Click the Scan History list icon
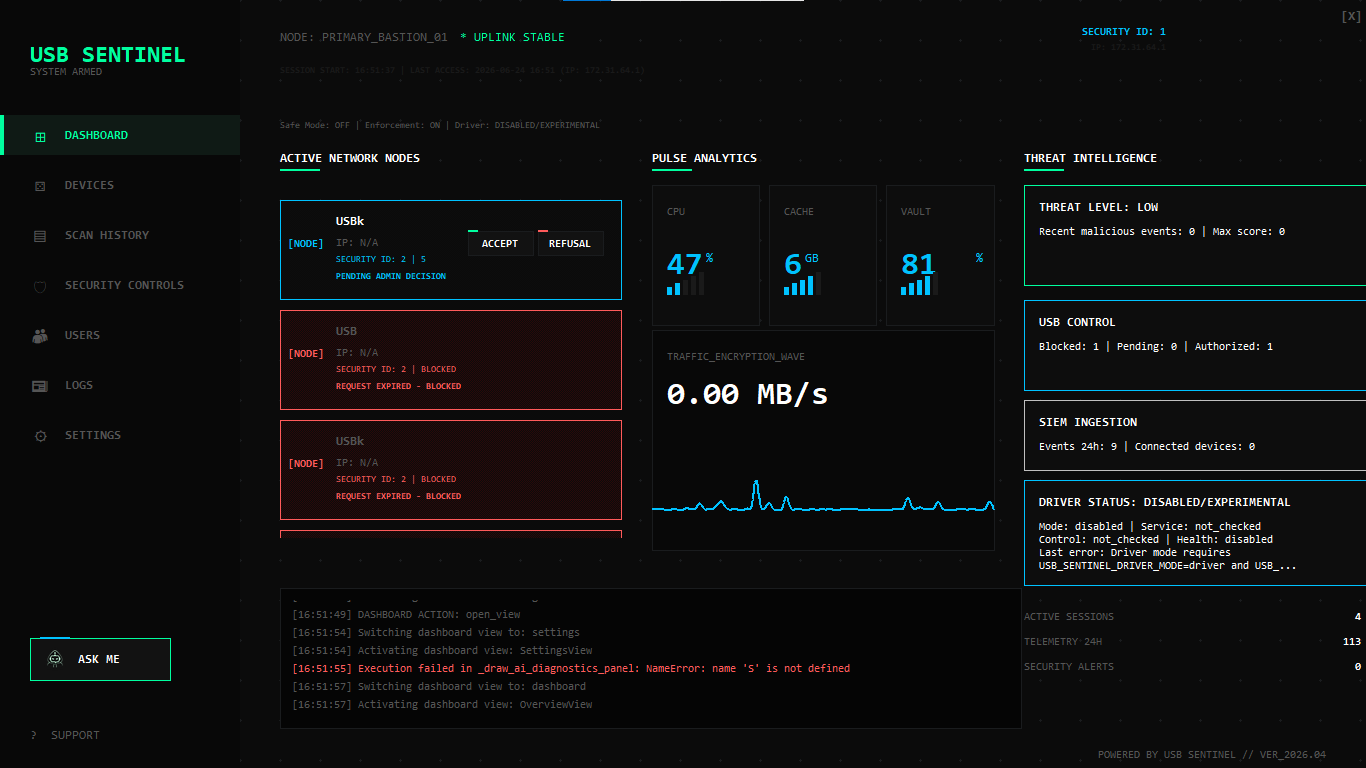This screenshot has height=768, width=1366. pos(40,236)
